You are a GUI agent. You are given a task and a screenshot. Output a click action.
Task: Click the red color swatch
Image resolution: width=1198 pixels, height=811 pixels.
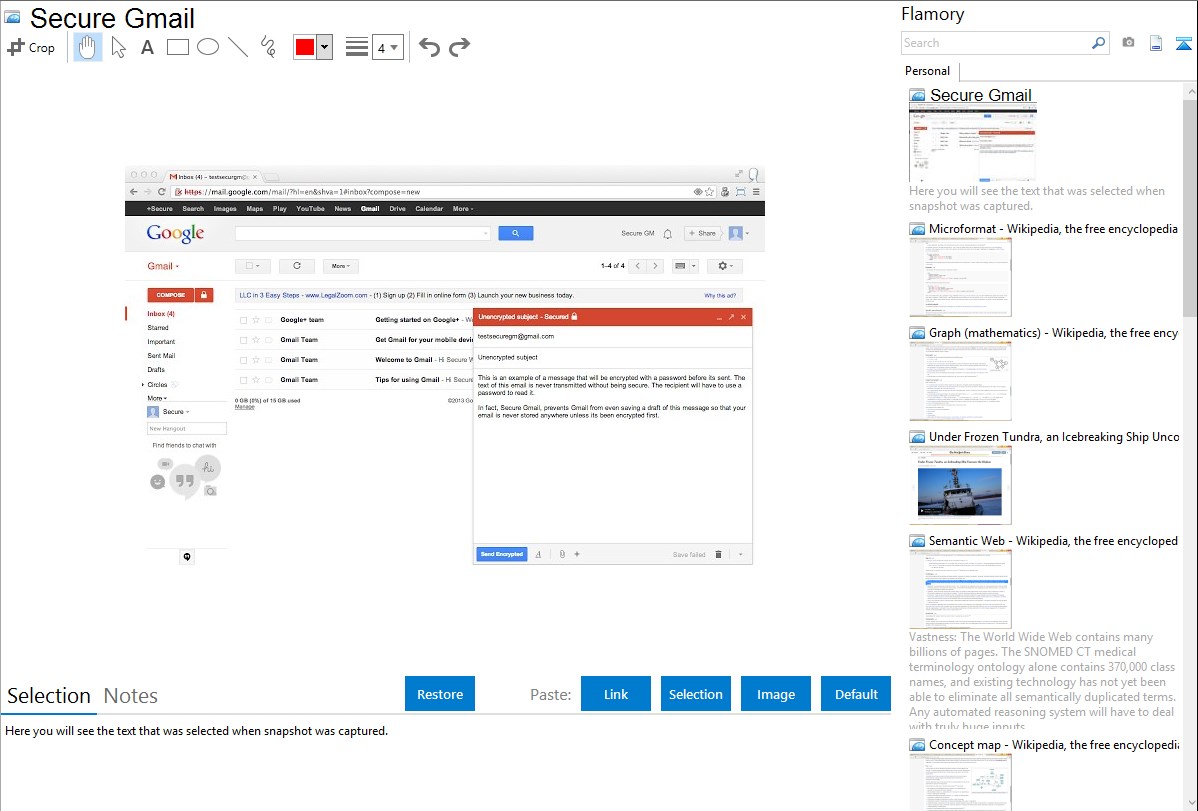coord(305,47)
